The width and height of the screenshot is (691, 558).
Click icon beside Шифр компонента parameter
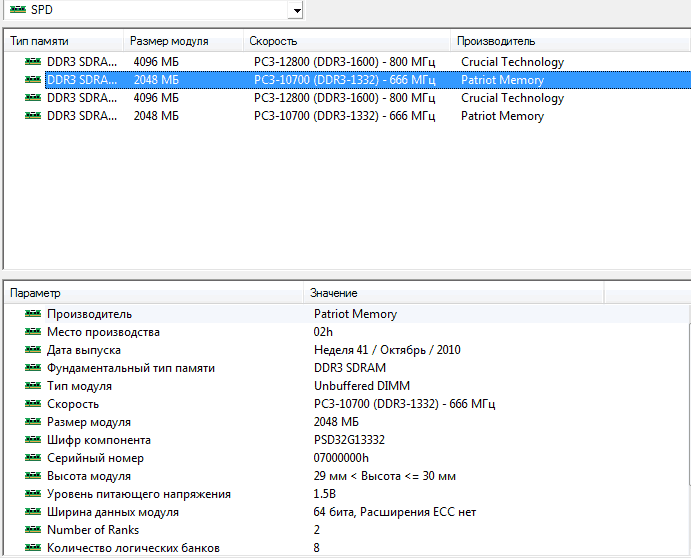(x=33, y=440)
